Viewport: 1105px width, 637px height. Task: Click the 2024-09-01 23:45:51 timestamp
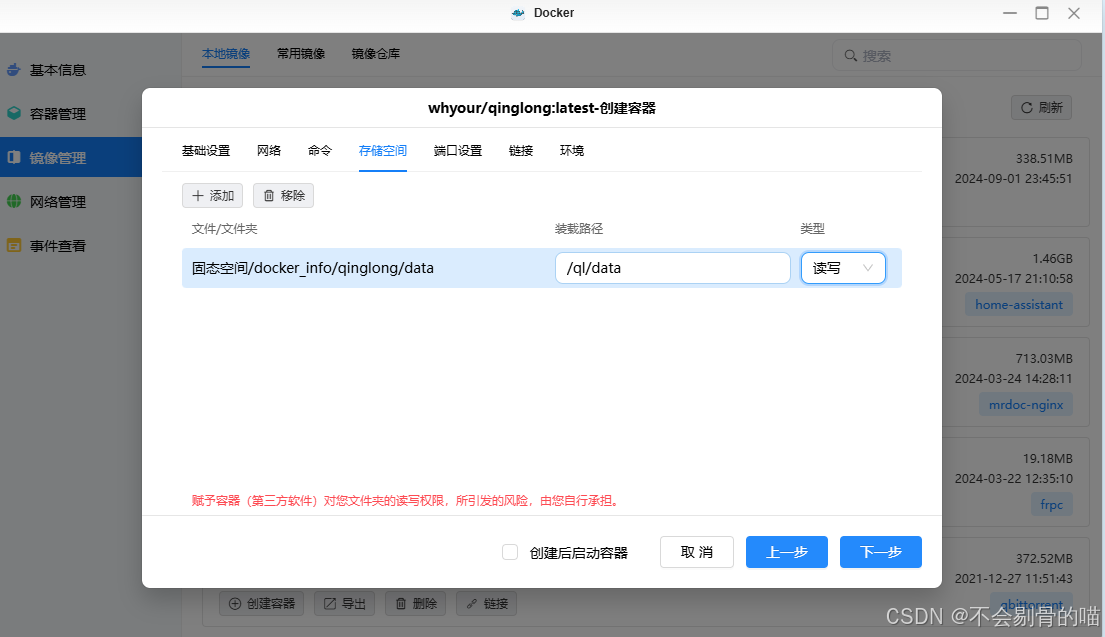(x=1013, y=180)
